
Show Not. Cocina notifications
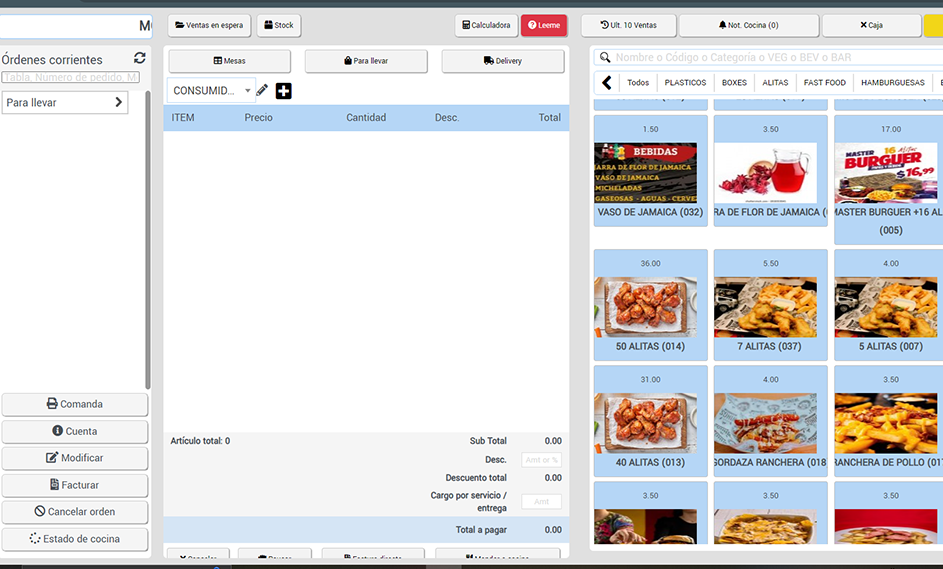pyautogui.click(x=748, y=25)
